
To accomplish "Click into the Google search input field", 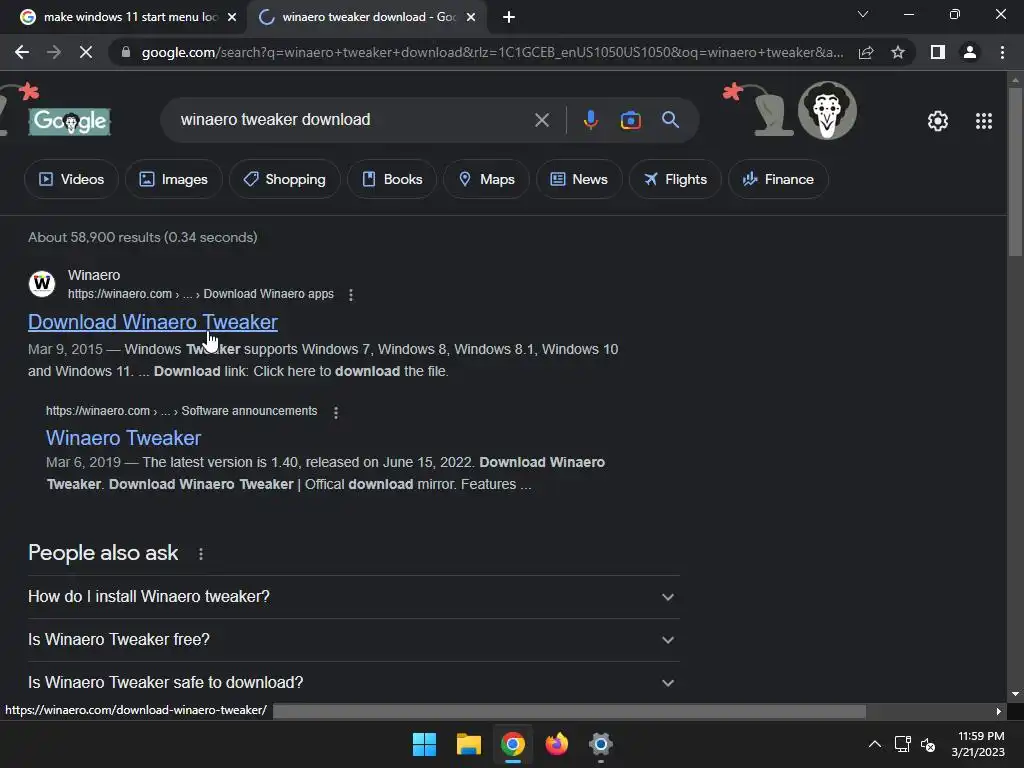I will (353, 120).
